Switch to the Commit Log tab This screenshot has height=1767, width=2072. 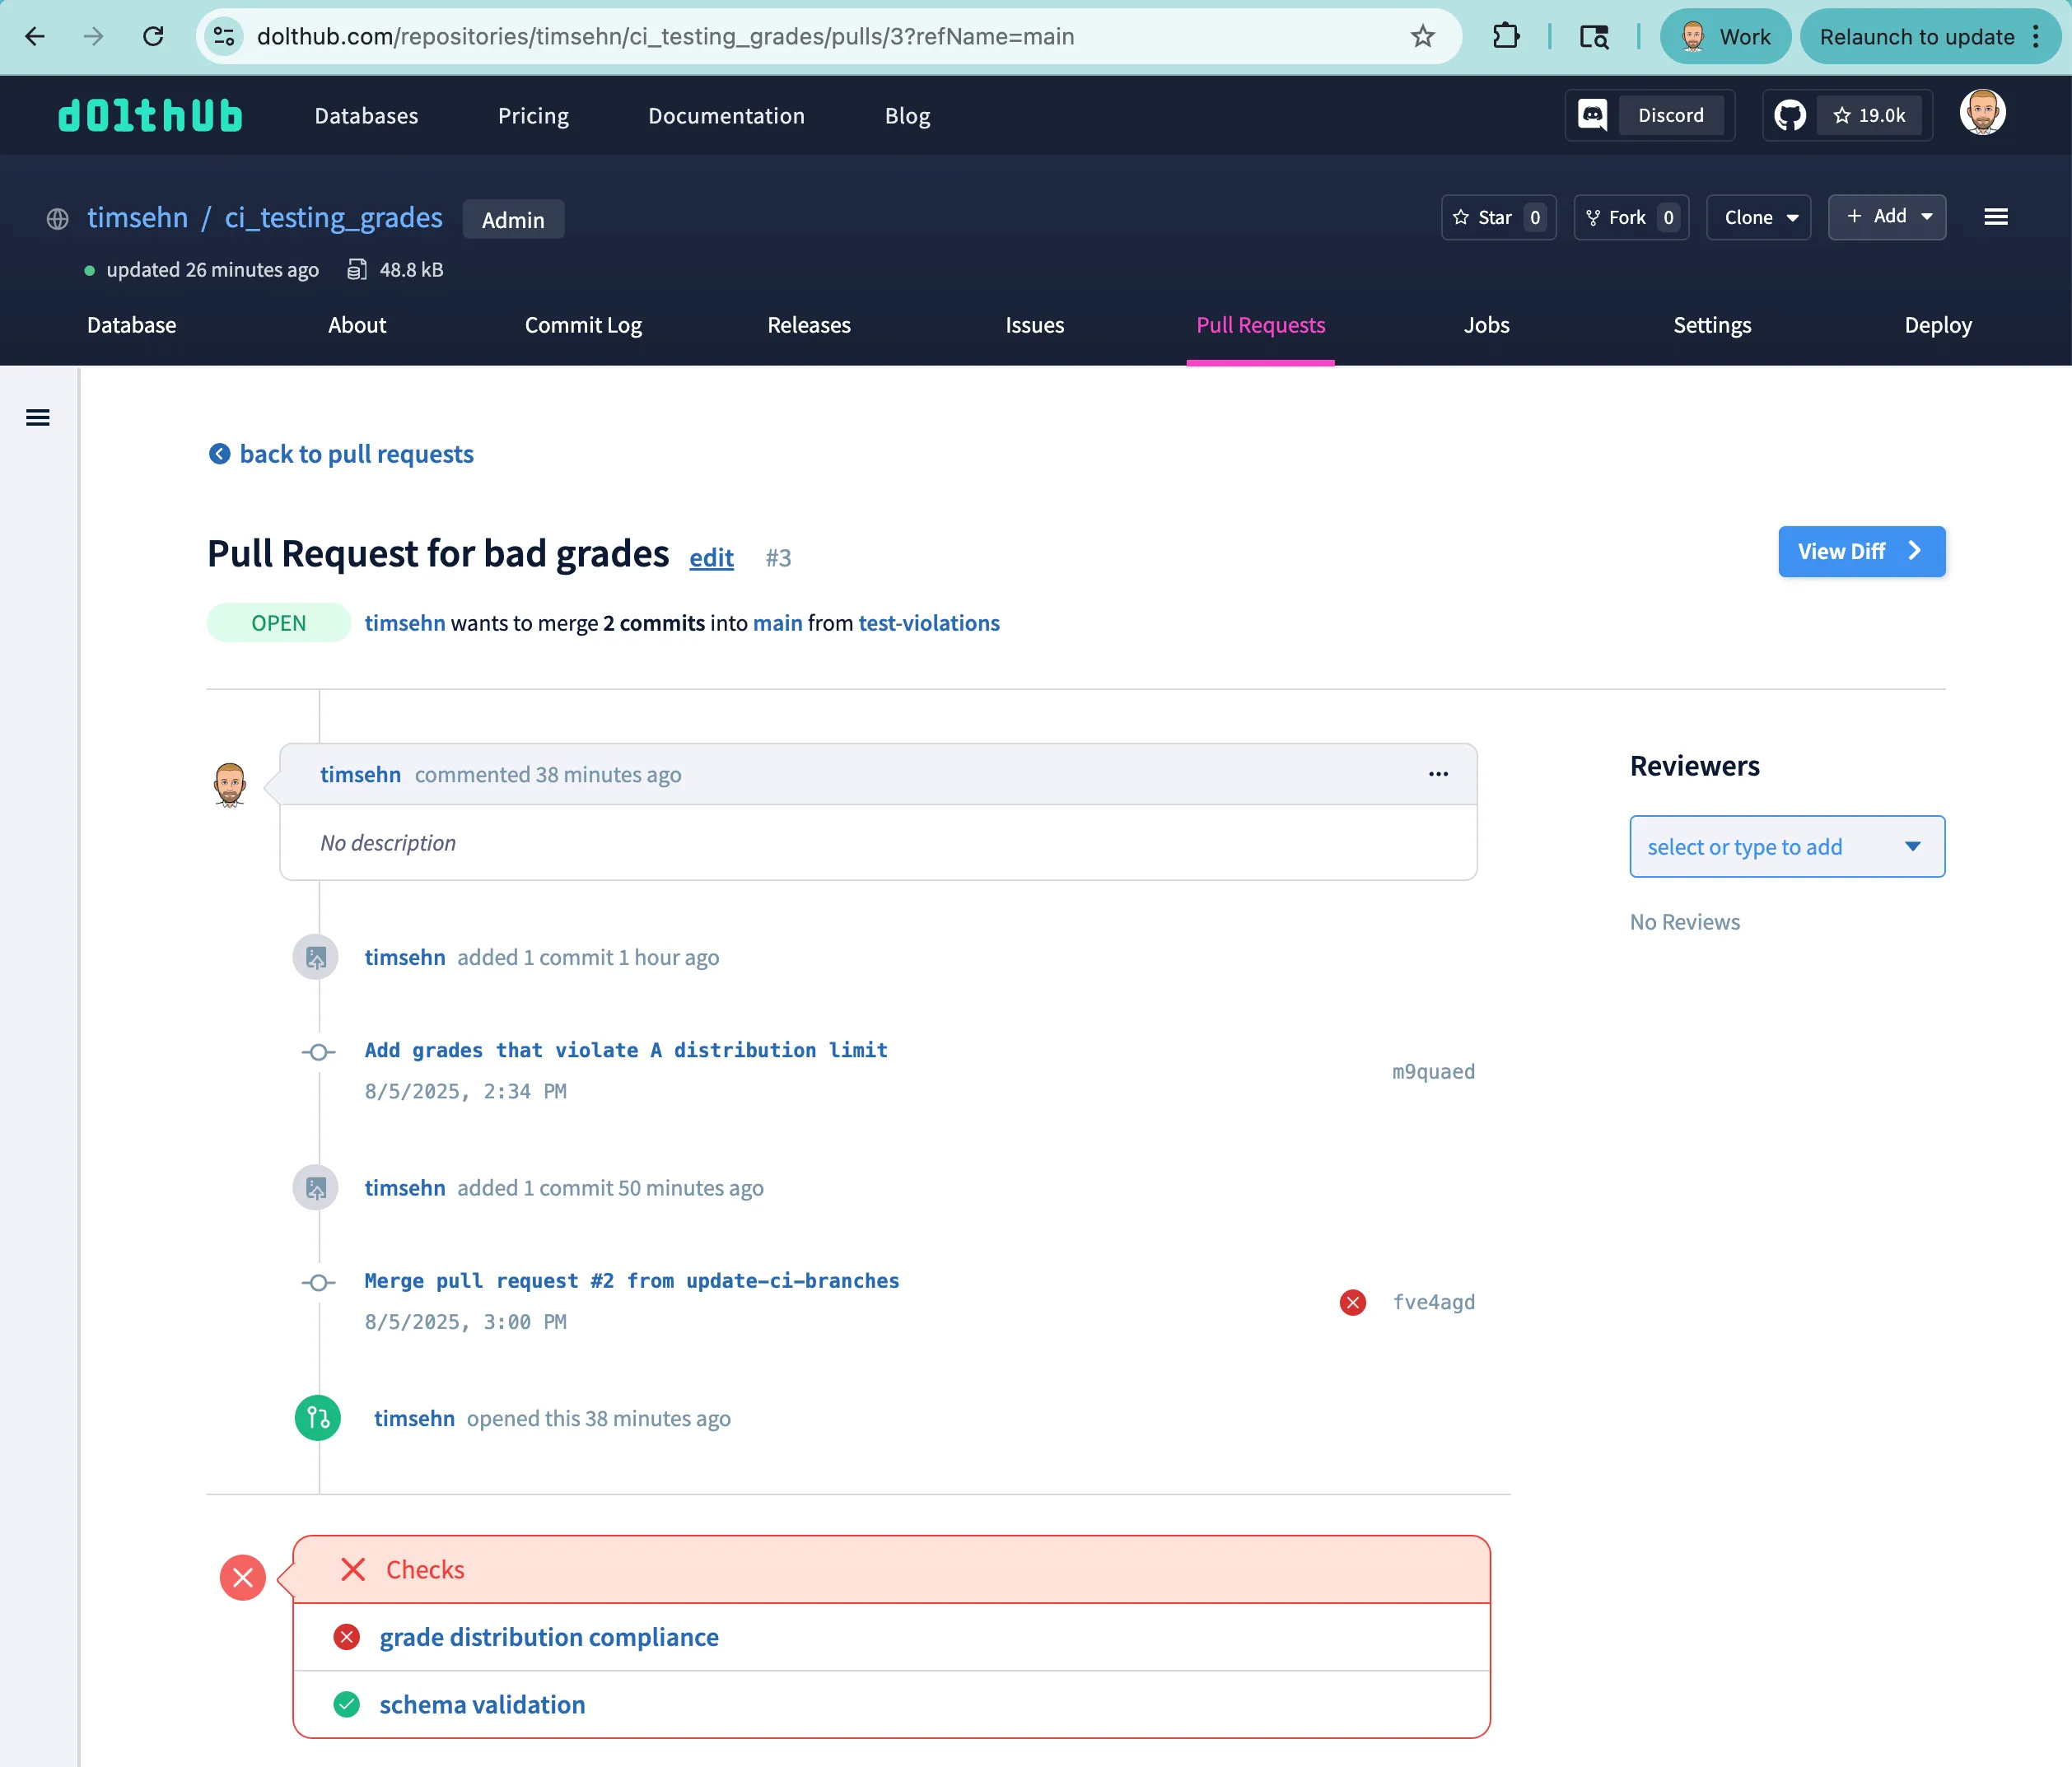click(583, 325)
